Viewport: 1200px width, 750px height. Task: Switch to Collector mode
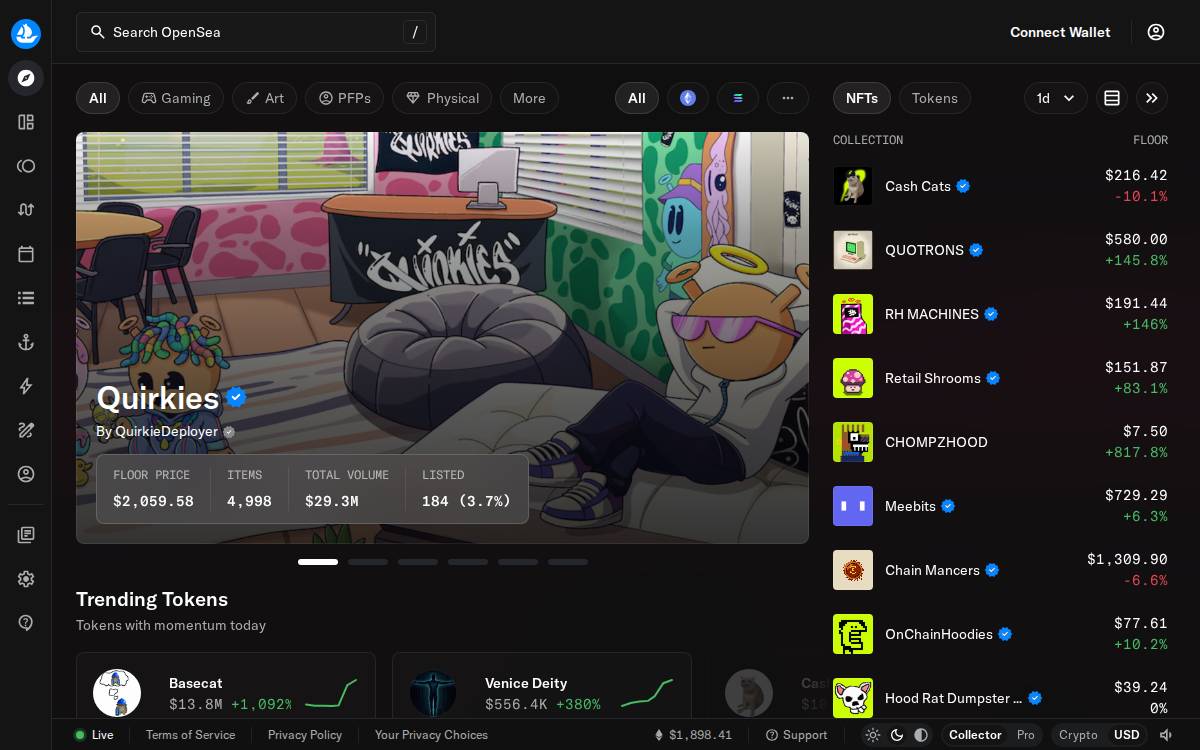975,735
